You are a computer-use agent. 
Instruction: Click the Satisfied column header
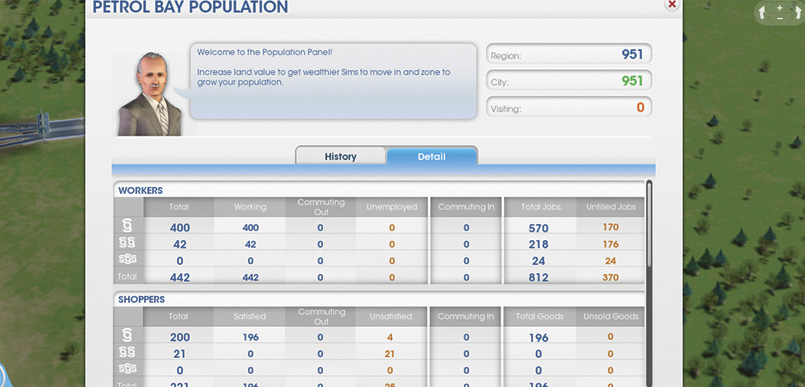click(250, 316)
